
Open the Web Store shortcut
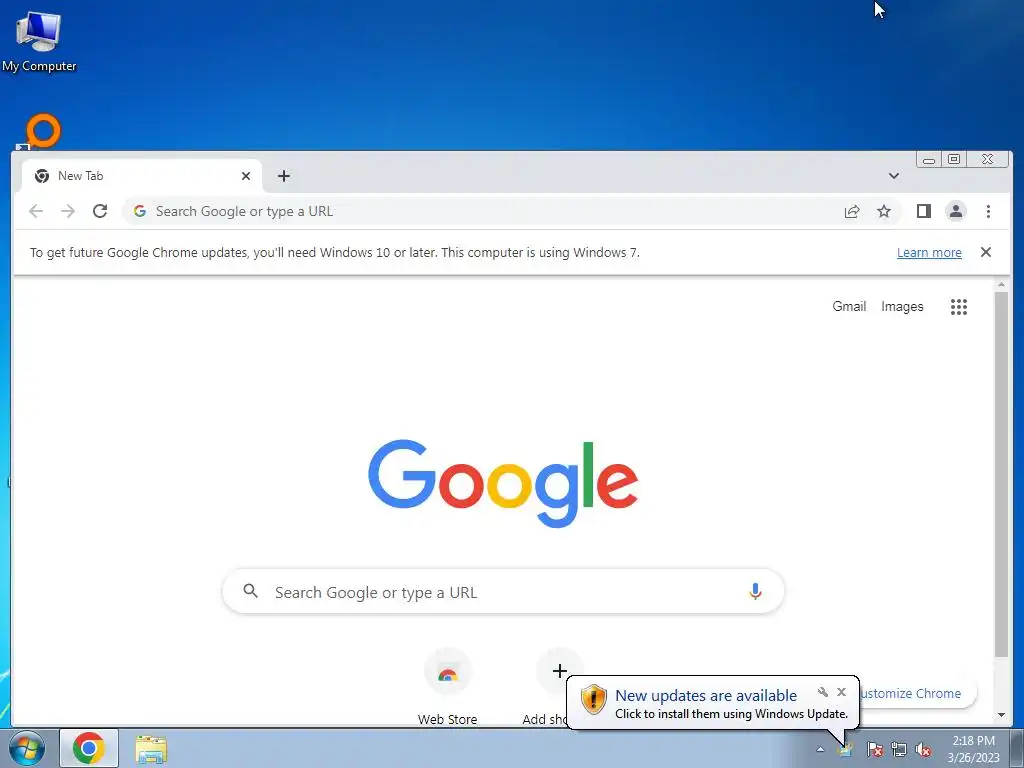[x=447, y=687]
